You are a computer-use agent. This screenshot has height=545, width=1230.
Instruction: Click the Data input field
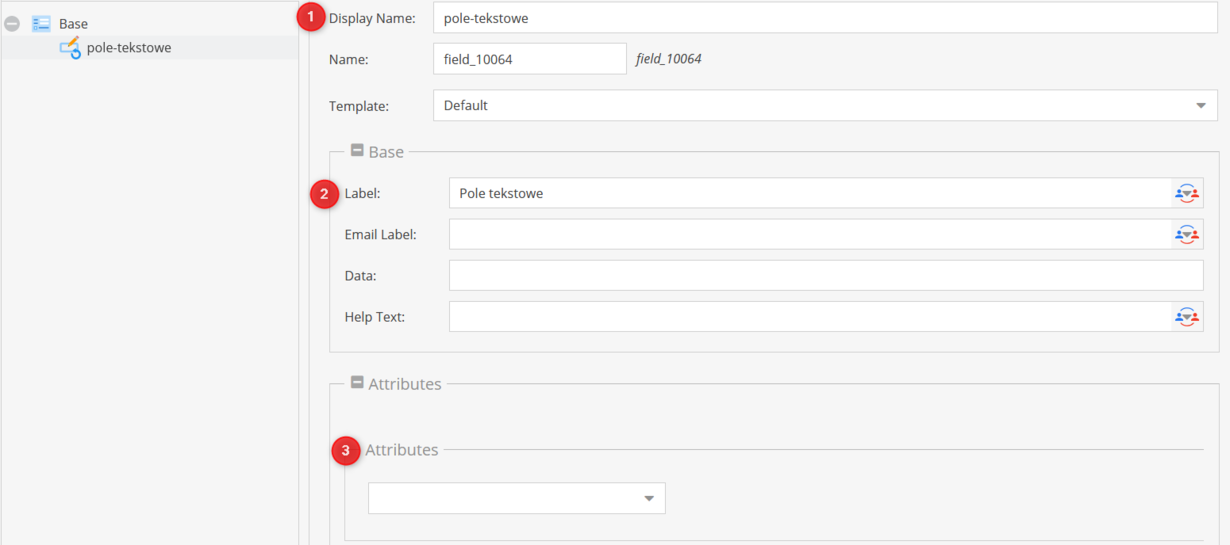(x=826, y=275)
